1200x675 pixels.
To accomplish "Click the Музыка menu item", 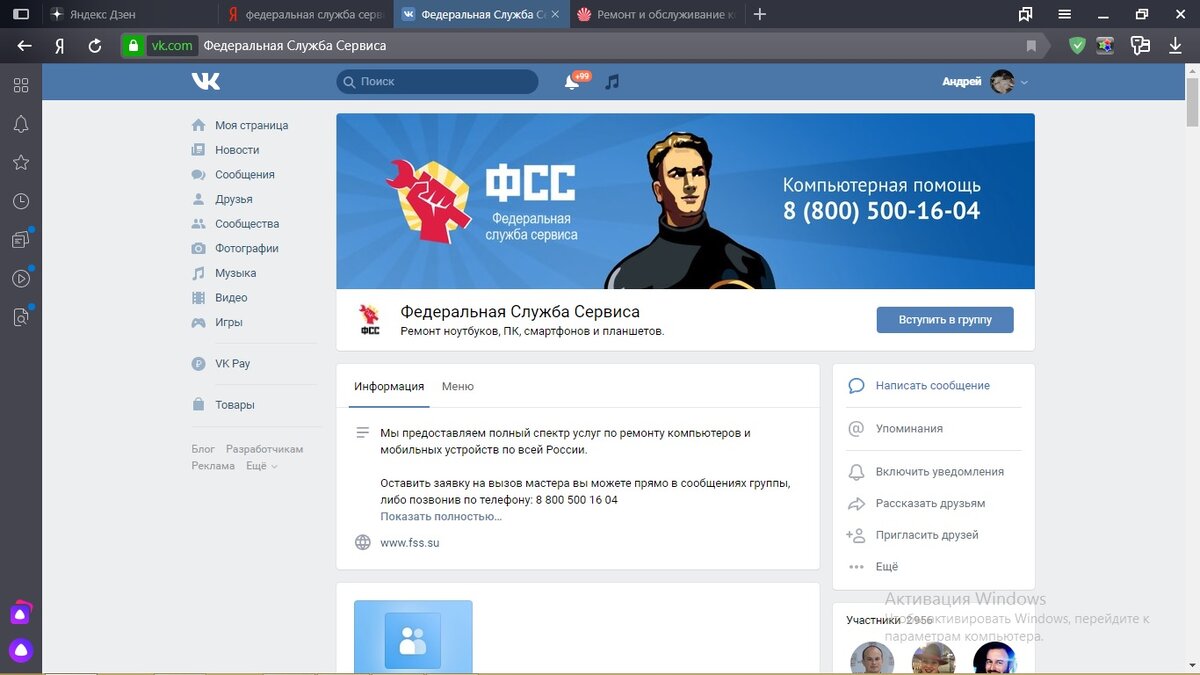I will tap(235, 273).
